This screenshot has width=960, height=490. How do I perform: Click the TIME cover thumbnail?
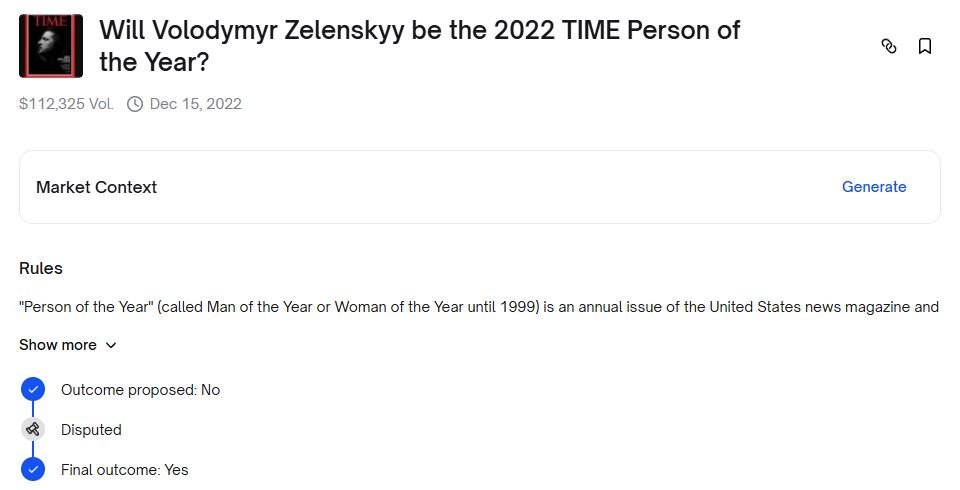click(51, 46)
